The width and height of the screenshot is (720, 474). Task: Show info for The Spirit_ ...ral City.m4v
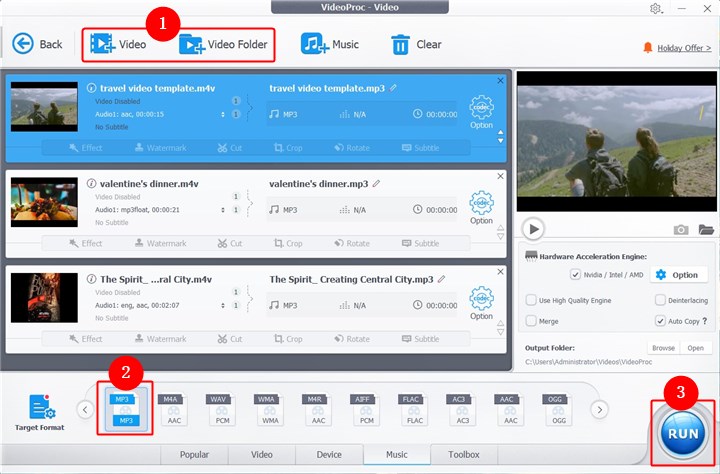(91, 279)
